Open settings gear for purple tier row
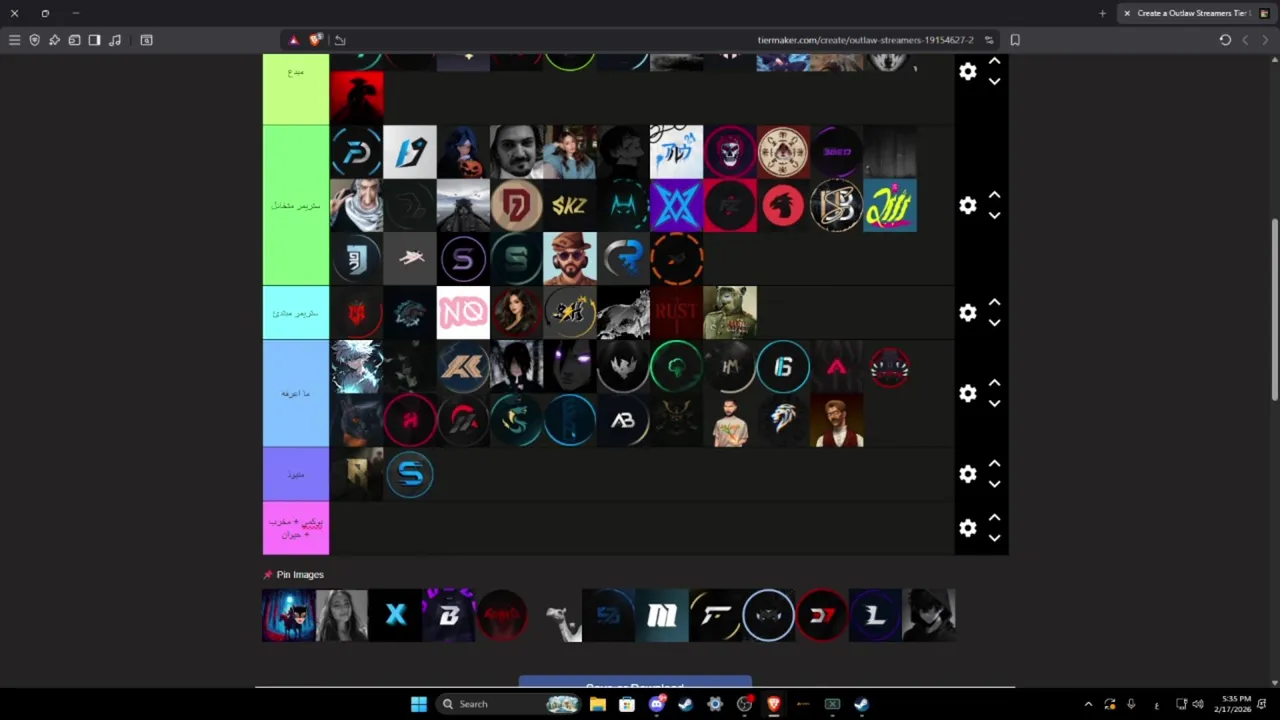1280x720 pixels. [967, 474]
